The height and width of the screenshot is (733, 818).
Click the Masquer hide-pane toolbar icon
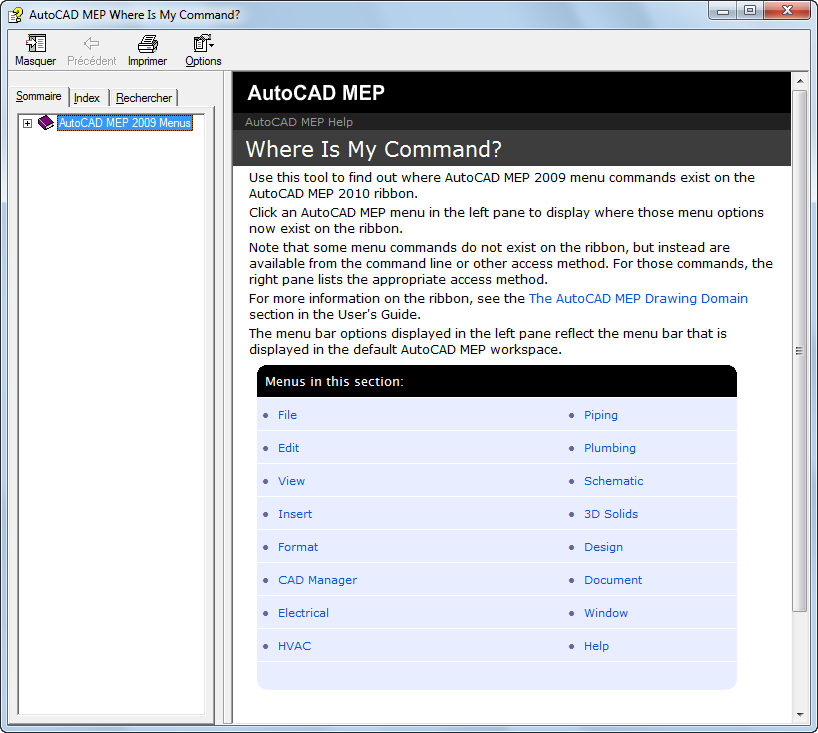tap(35, 43)
